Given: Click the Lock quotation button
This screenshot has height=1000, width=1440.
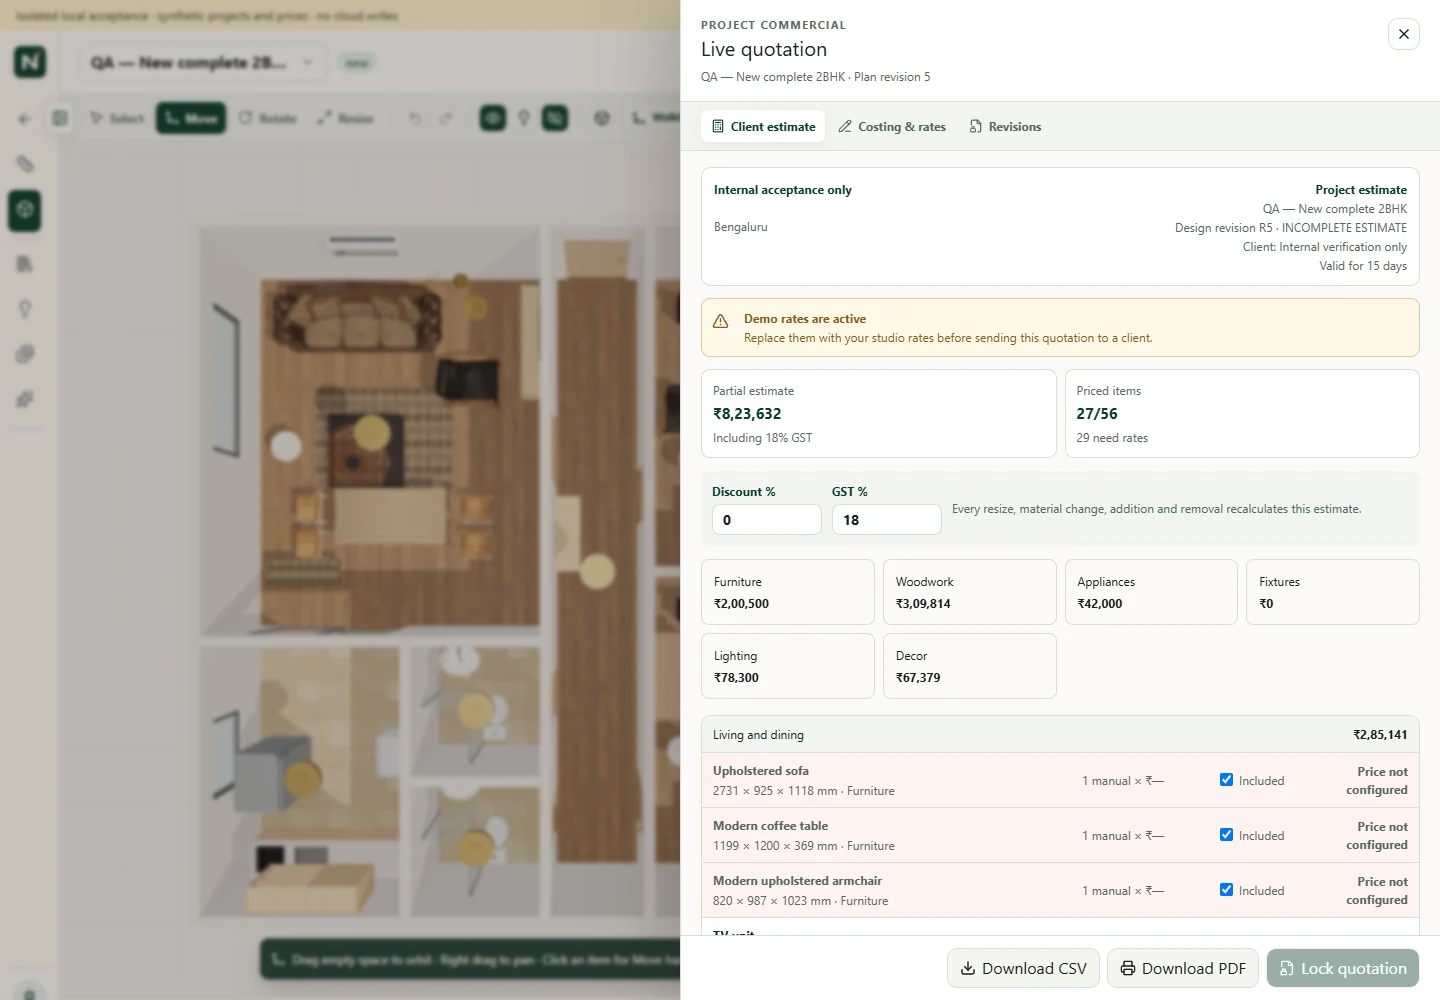Looking at the screenshot, I should [1343, 968].
